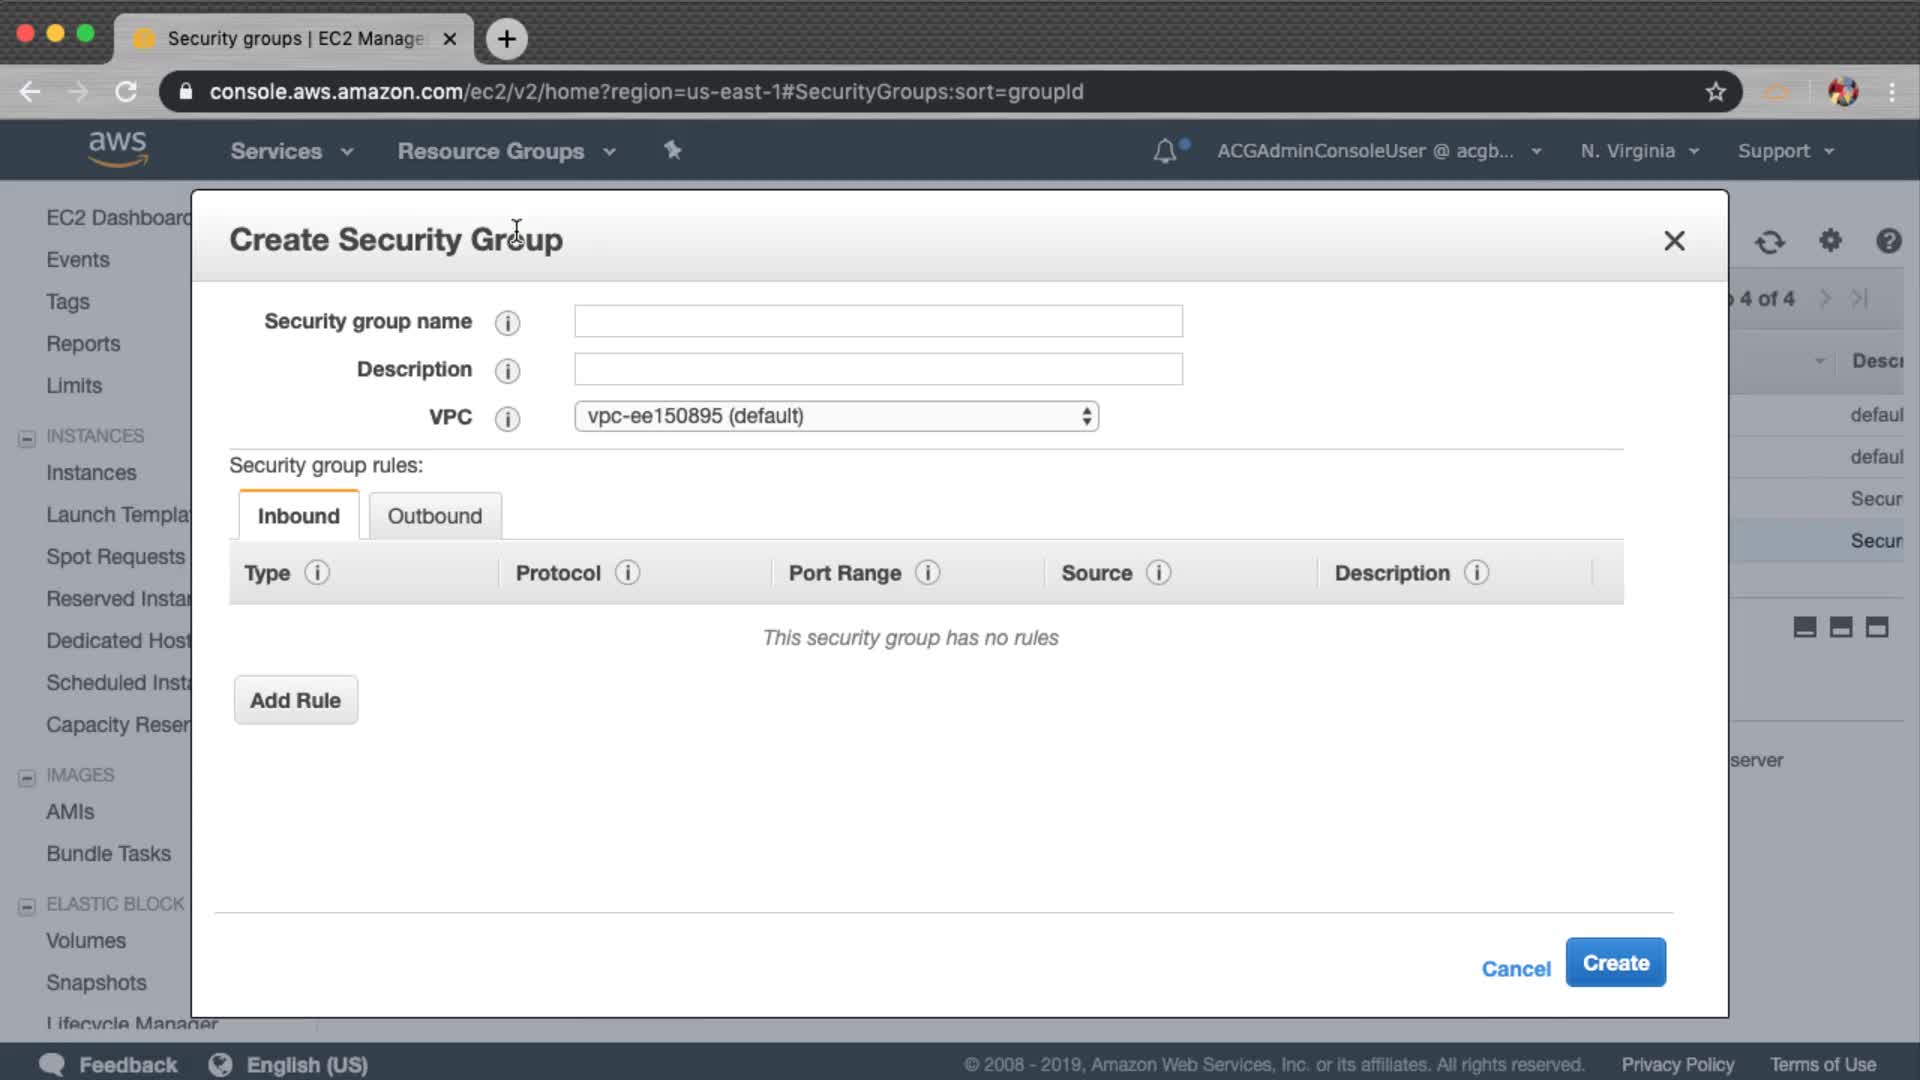The width and height of the screenshot is (1920, 1080).
Task: Click the pin shortcut icon in AWS navbar
Action: pyautogui.click(x=672, y=150)
